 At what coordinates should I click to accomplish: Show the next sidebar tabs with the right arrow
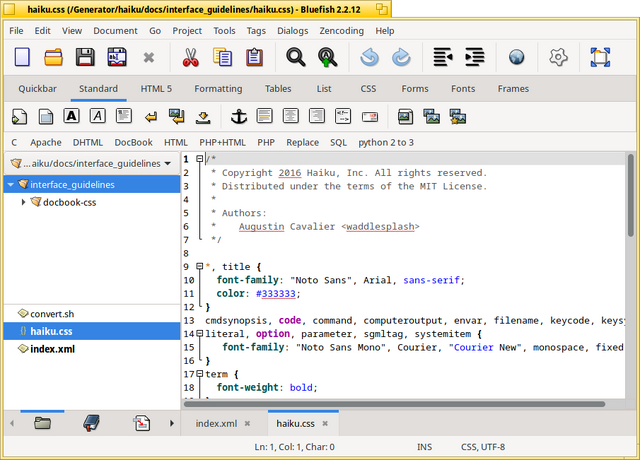(172, 423)
